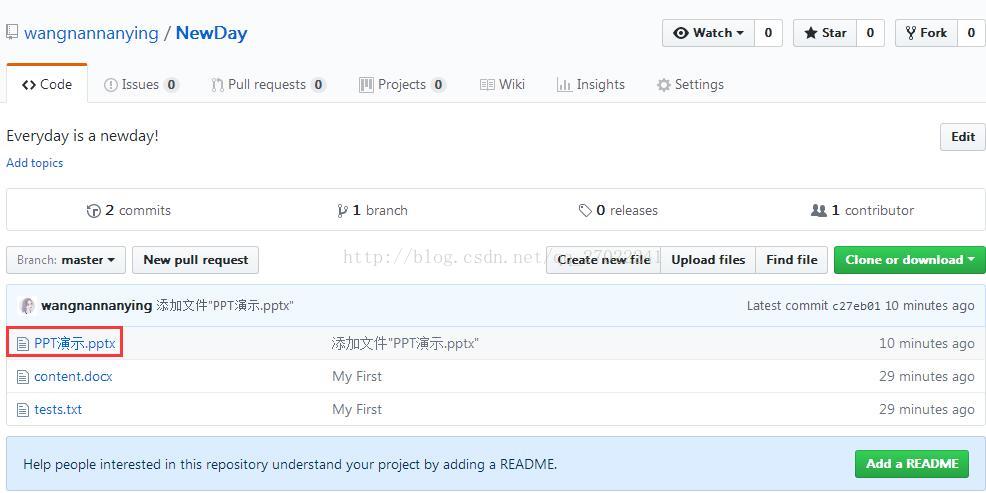Image resolution: width=986 pixels, height=493 pixels.
Task: Fork the NewDay repository
Action: coord(927,33)
